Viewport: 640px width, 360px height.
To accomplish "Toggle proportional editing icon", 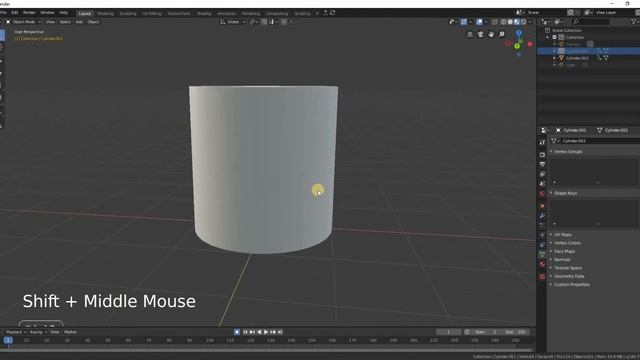I will tap(284, 22).
